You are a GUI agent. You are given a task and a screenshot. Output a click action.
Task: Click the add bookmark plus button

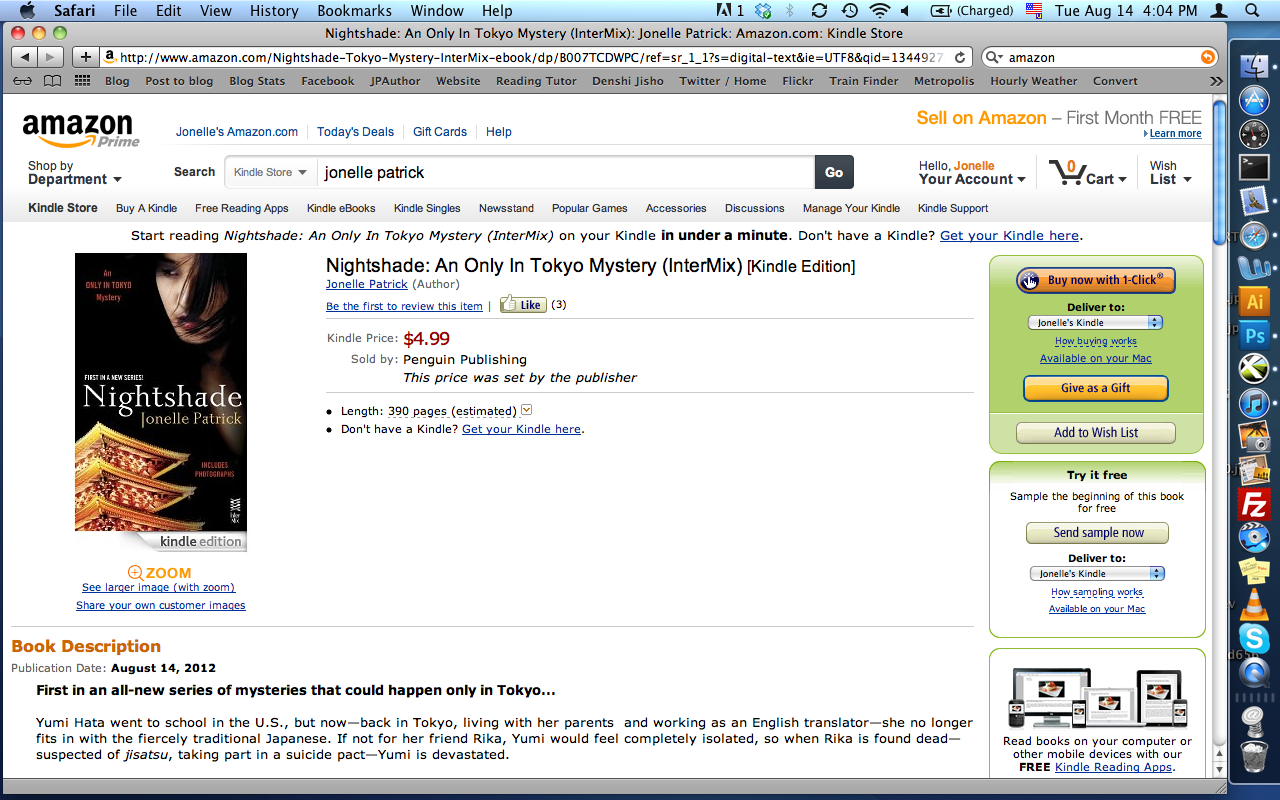coord(86,57)
